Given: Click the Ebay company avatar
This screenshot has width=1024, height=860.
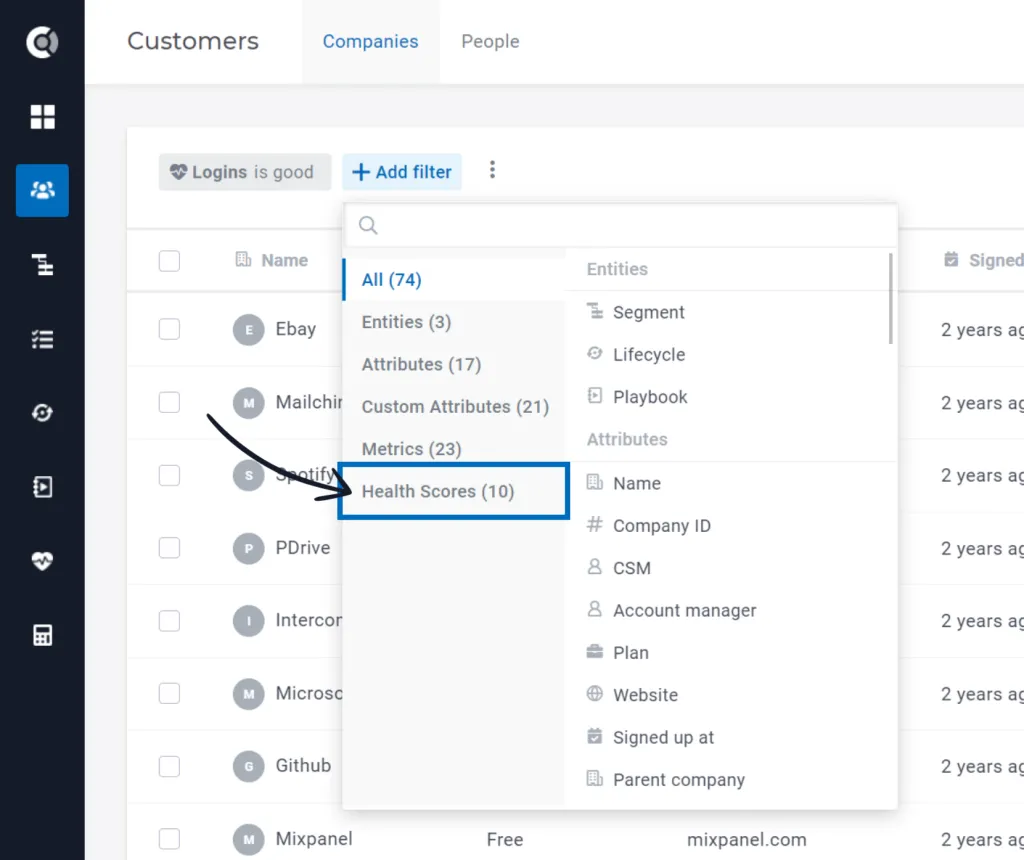Looking at the screenshot, I should [249, 329].
